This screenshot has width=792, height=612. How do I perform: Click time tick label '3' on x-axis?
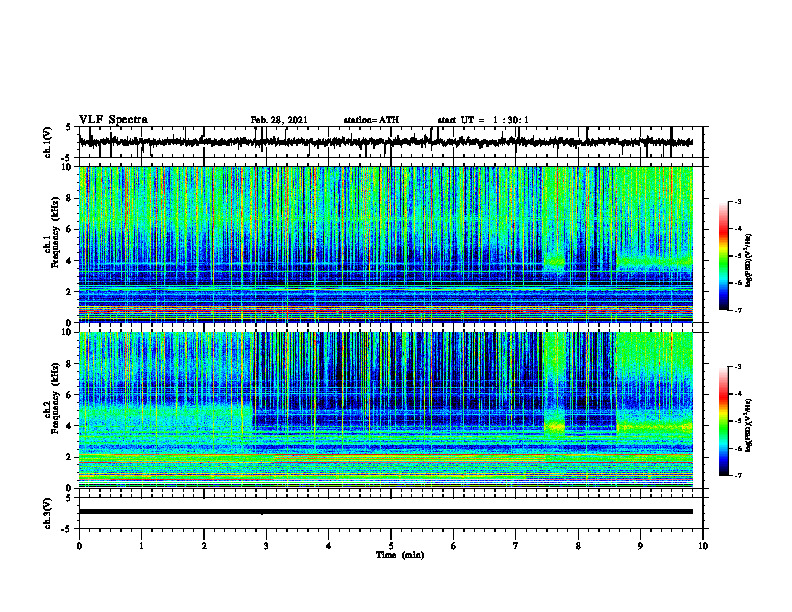(x=266, y=546)
